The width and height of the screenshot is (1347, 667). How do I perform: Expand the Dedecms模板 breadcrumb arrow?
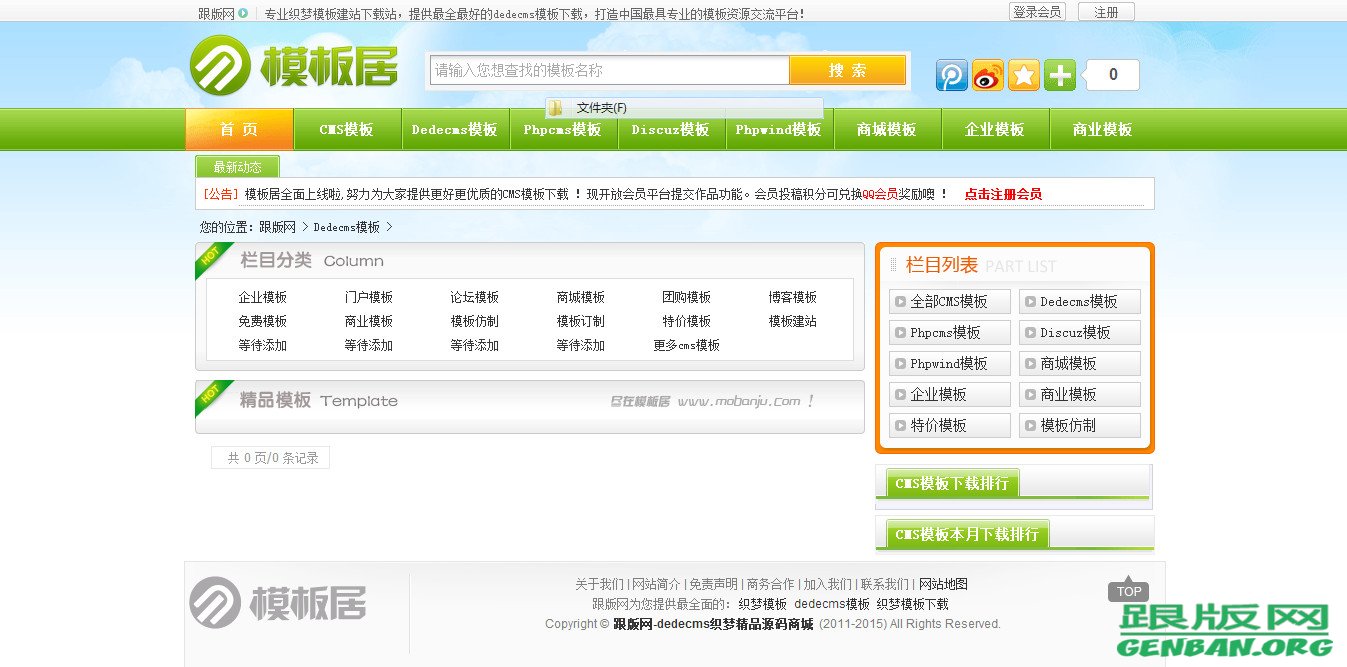(391, 227)
